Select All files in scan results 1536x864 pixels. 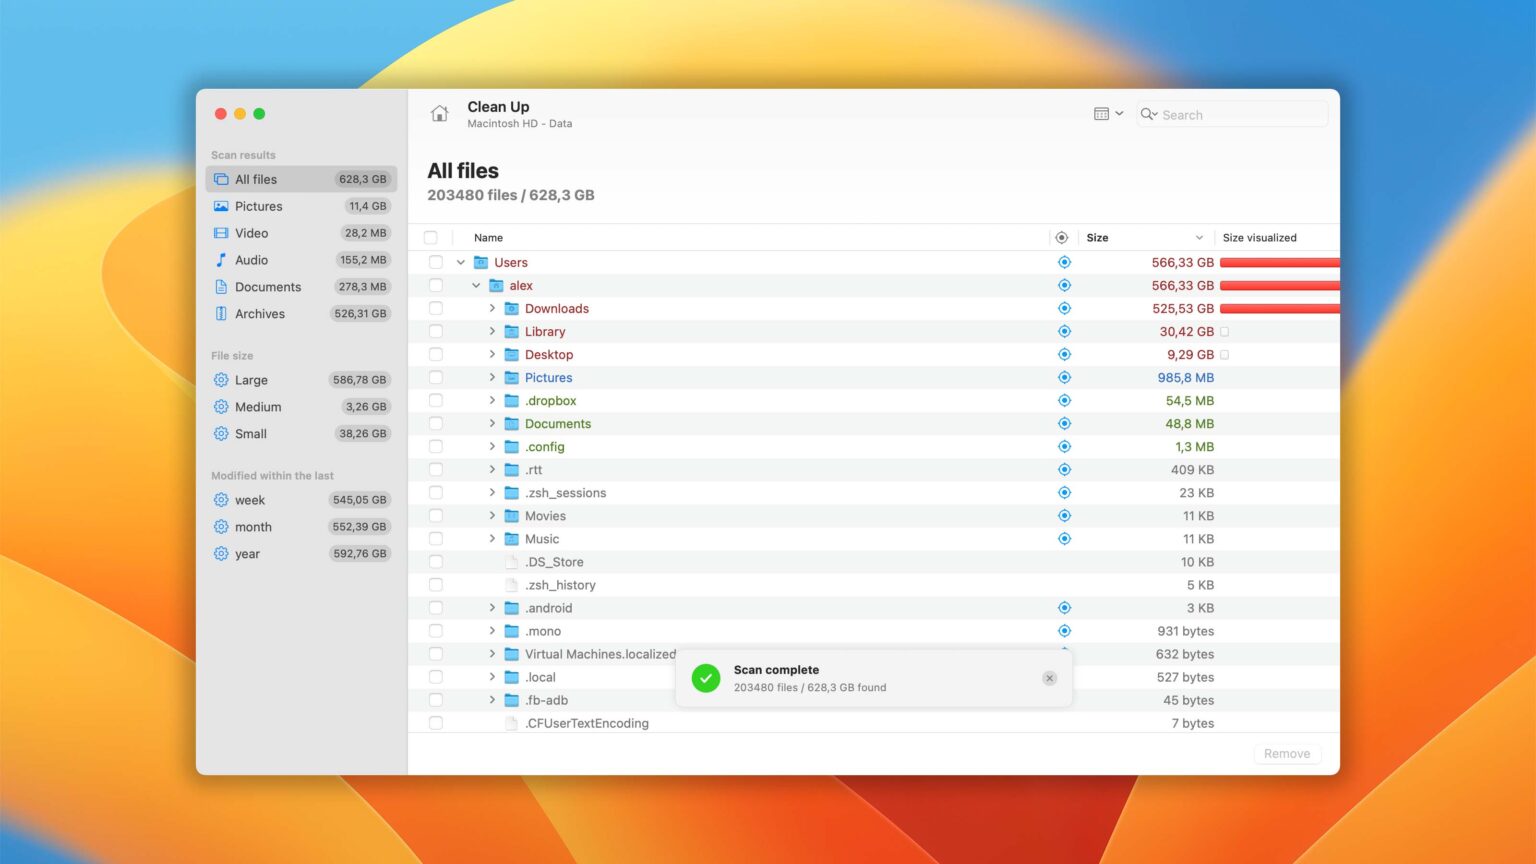pos(255,179)
